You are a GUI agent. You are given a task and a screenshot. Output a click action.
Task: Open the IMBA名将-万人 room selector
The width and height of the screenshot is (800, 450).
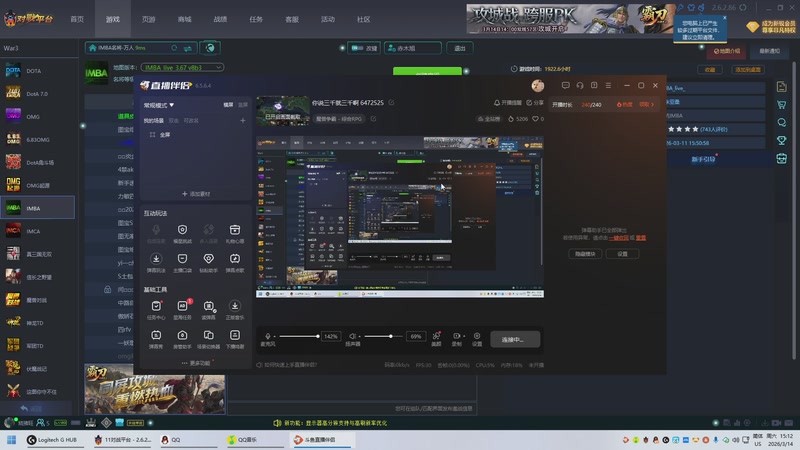(x=141, y=48)
